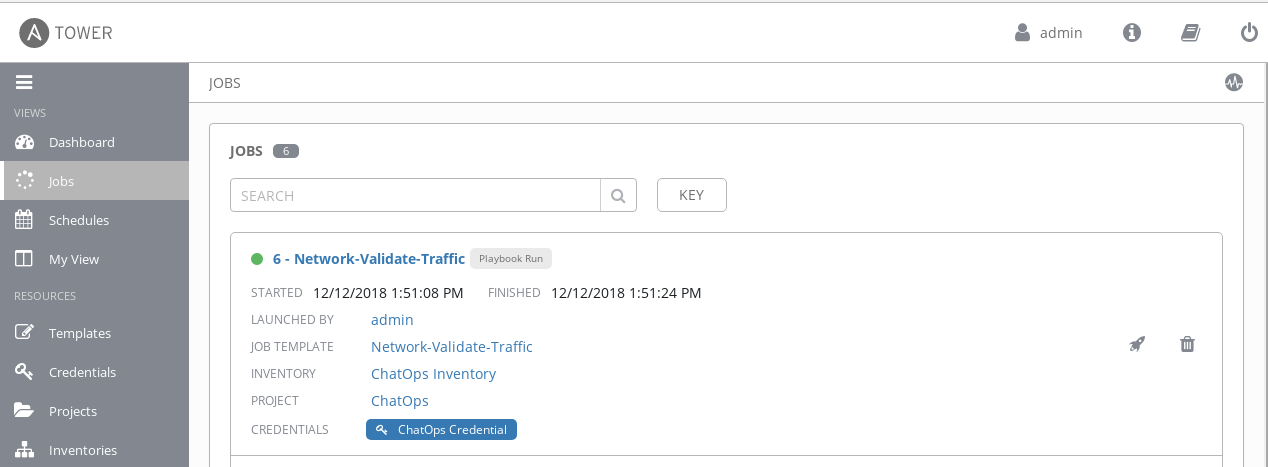
Task: Open documentation book icon
Action: (x=1190, y=33)
